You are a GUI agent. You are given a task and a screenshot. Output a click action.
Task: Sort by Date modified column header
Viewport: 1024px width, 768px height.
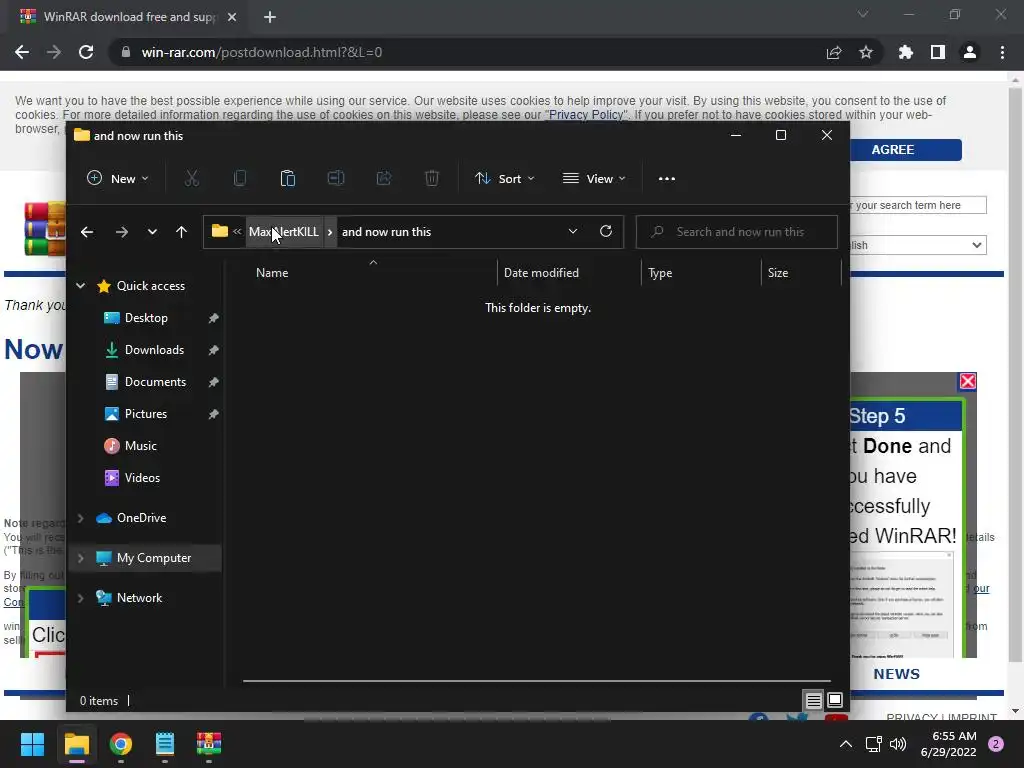click(x=541, y=273)
